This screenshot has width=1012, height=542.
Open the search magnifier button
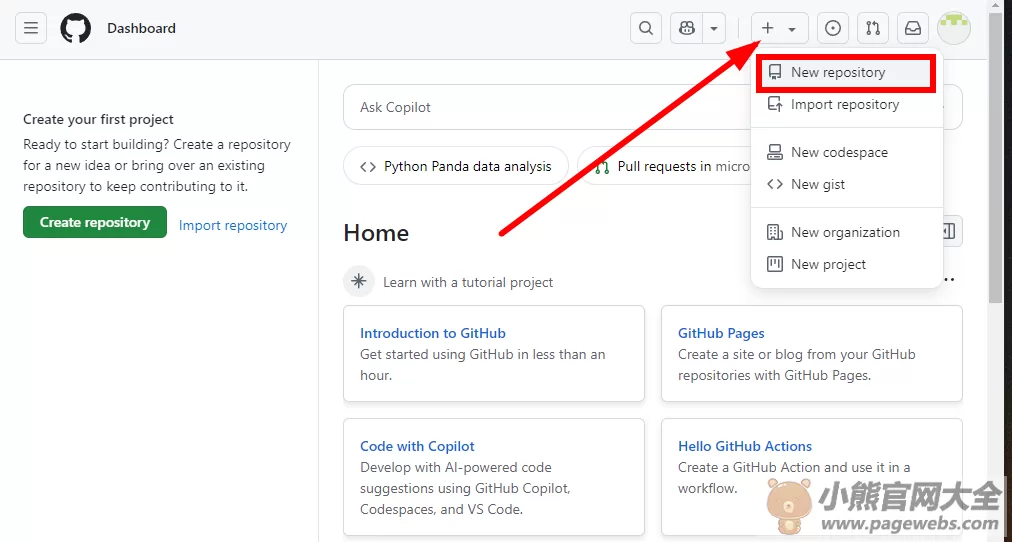click(x=646, y=28)
